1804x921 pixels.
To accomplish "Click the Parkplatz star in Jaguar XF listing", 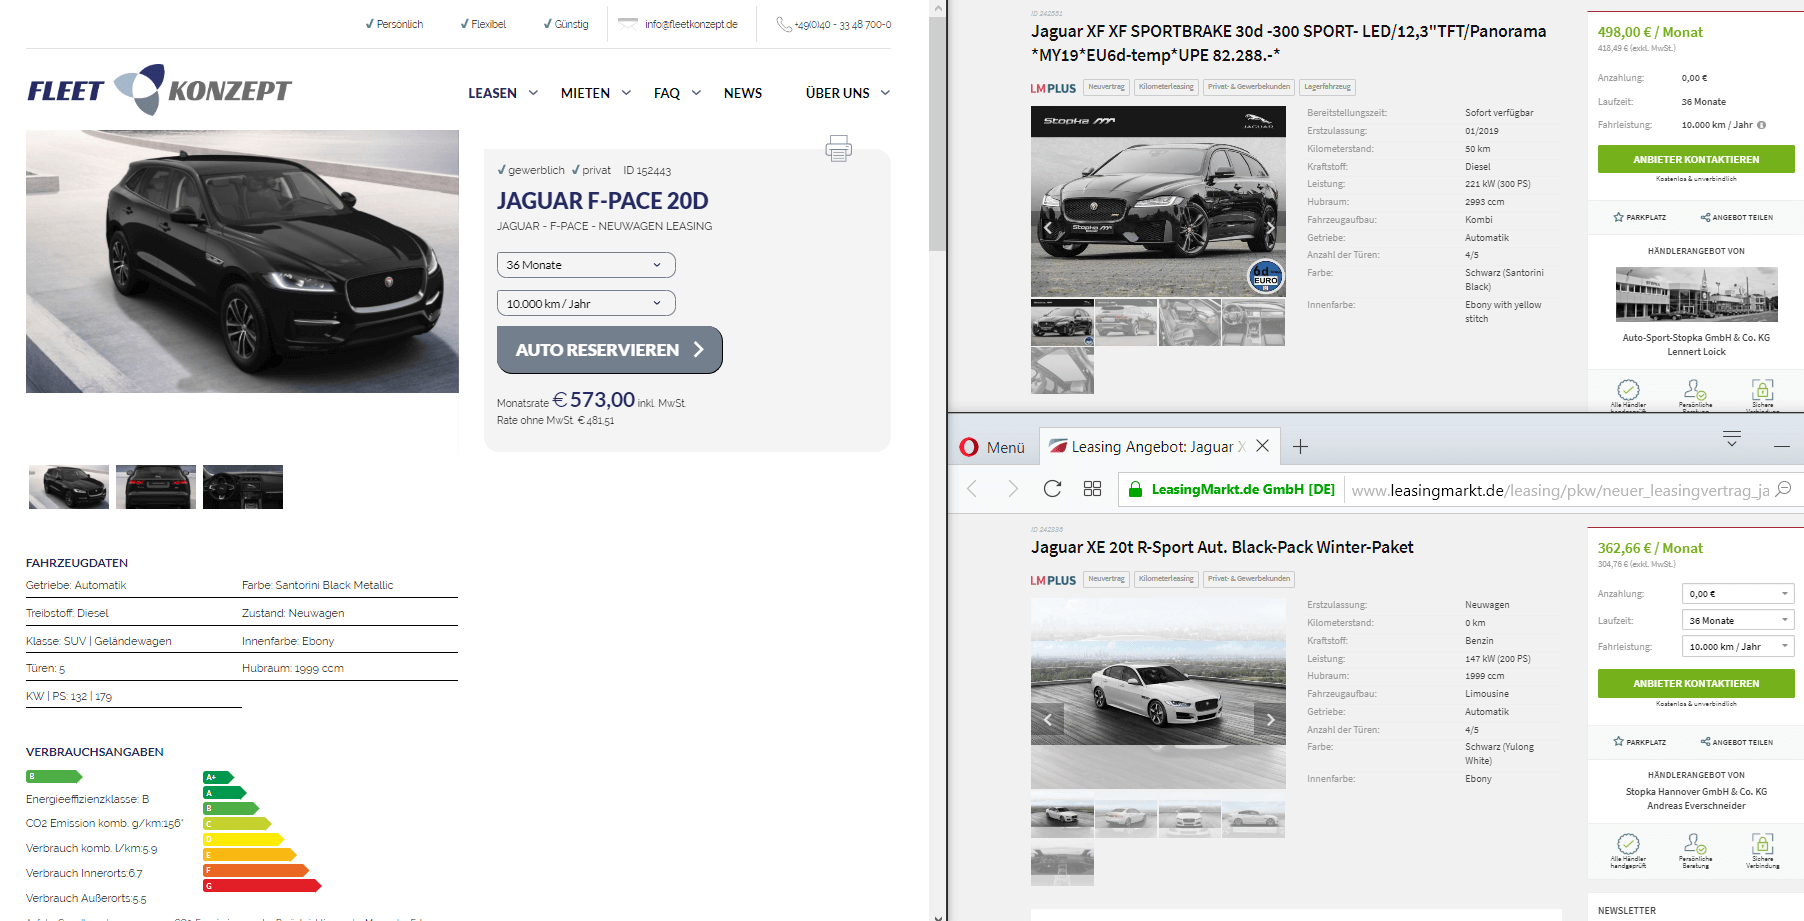I will point(1618,217).
